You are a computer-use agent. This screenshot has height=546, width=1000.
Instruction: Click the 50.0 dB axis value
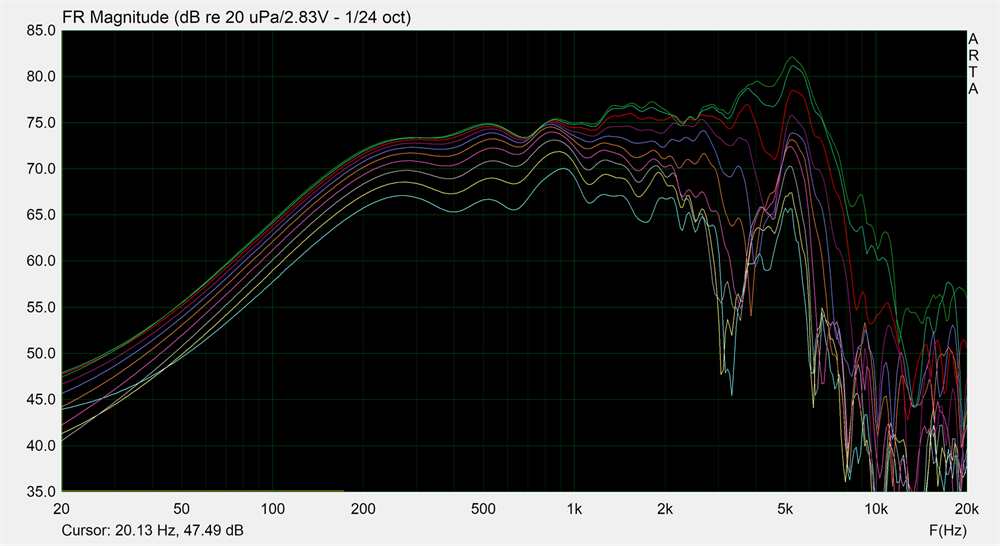[41, 353]
